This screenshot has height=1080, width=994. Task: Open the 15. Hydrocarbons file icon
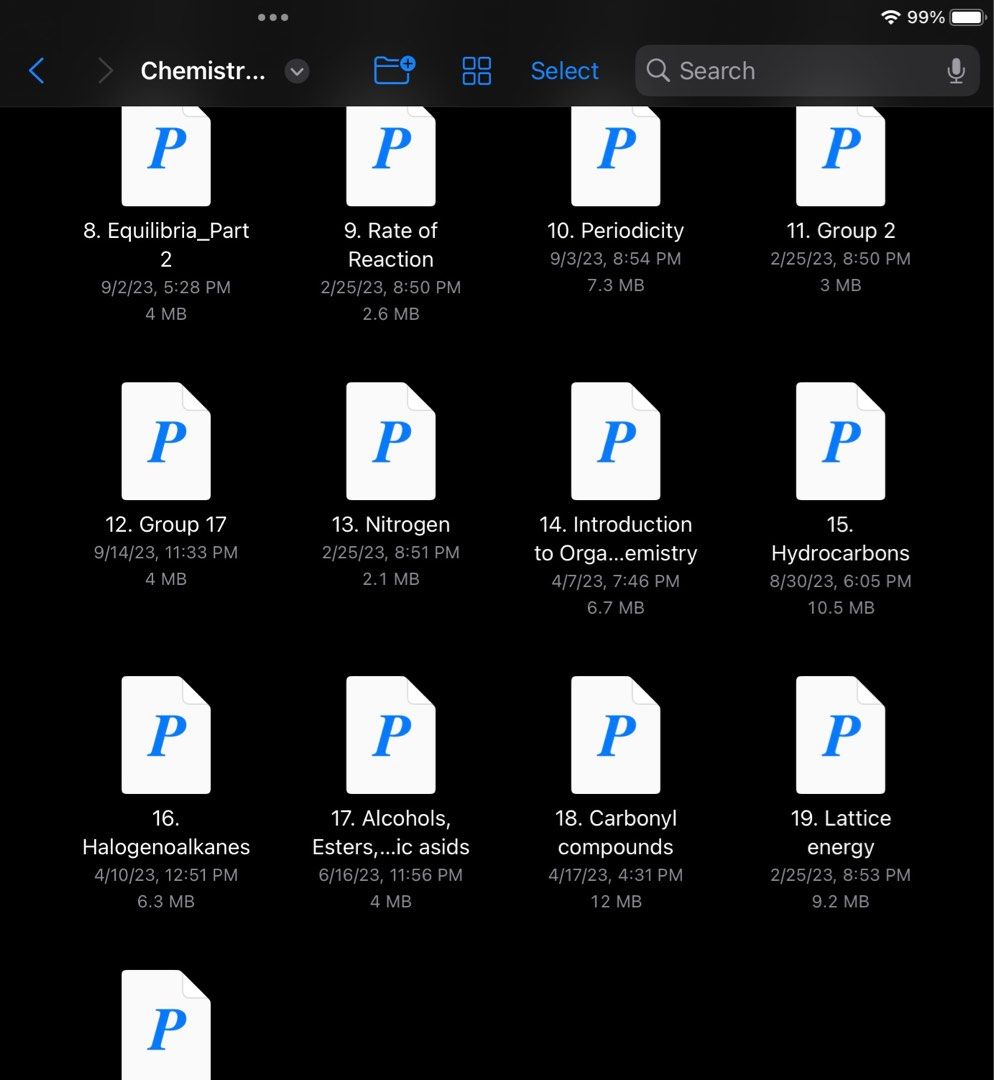point(840,441)
